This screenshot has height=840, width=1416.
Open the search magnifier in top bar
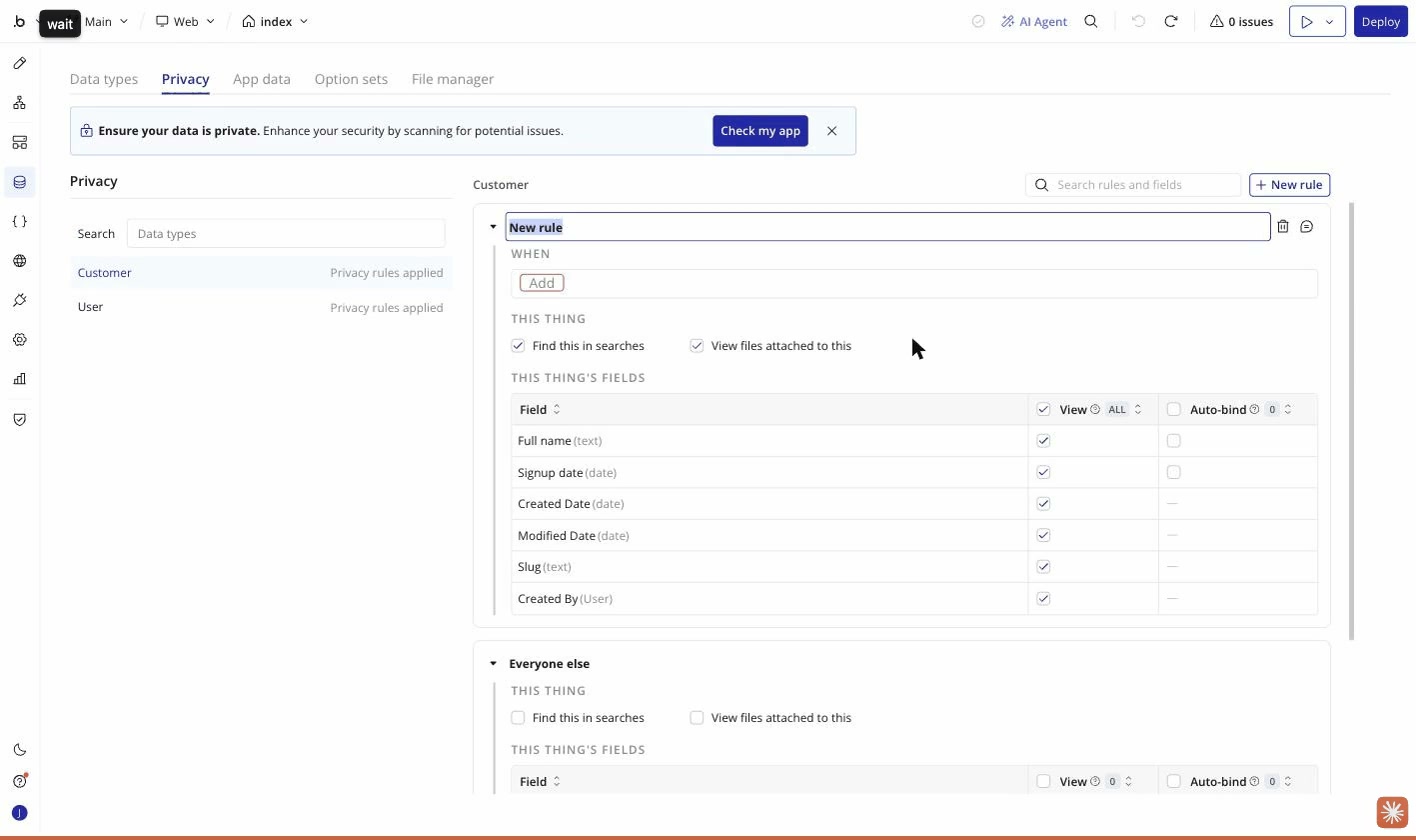(x=1091, y=21)
